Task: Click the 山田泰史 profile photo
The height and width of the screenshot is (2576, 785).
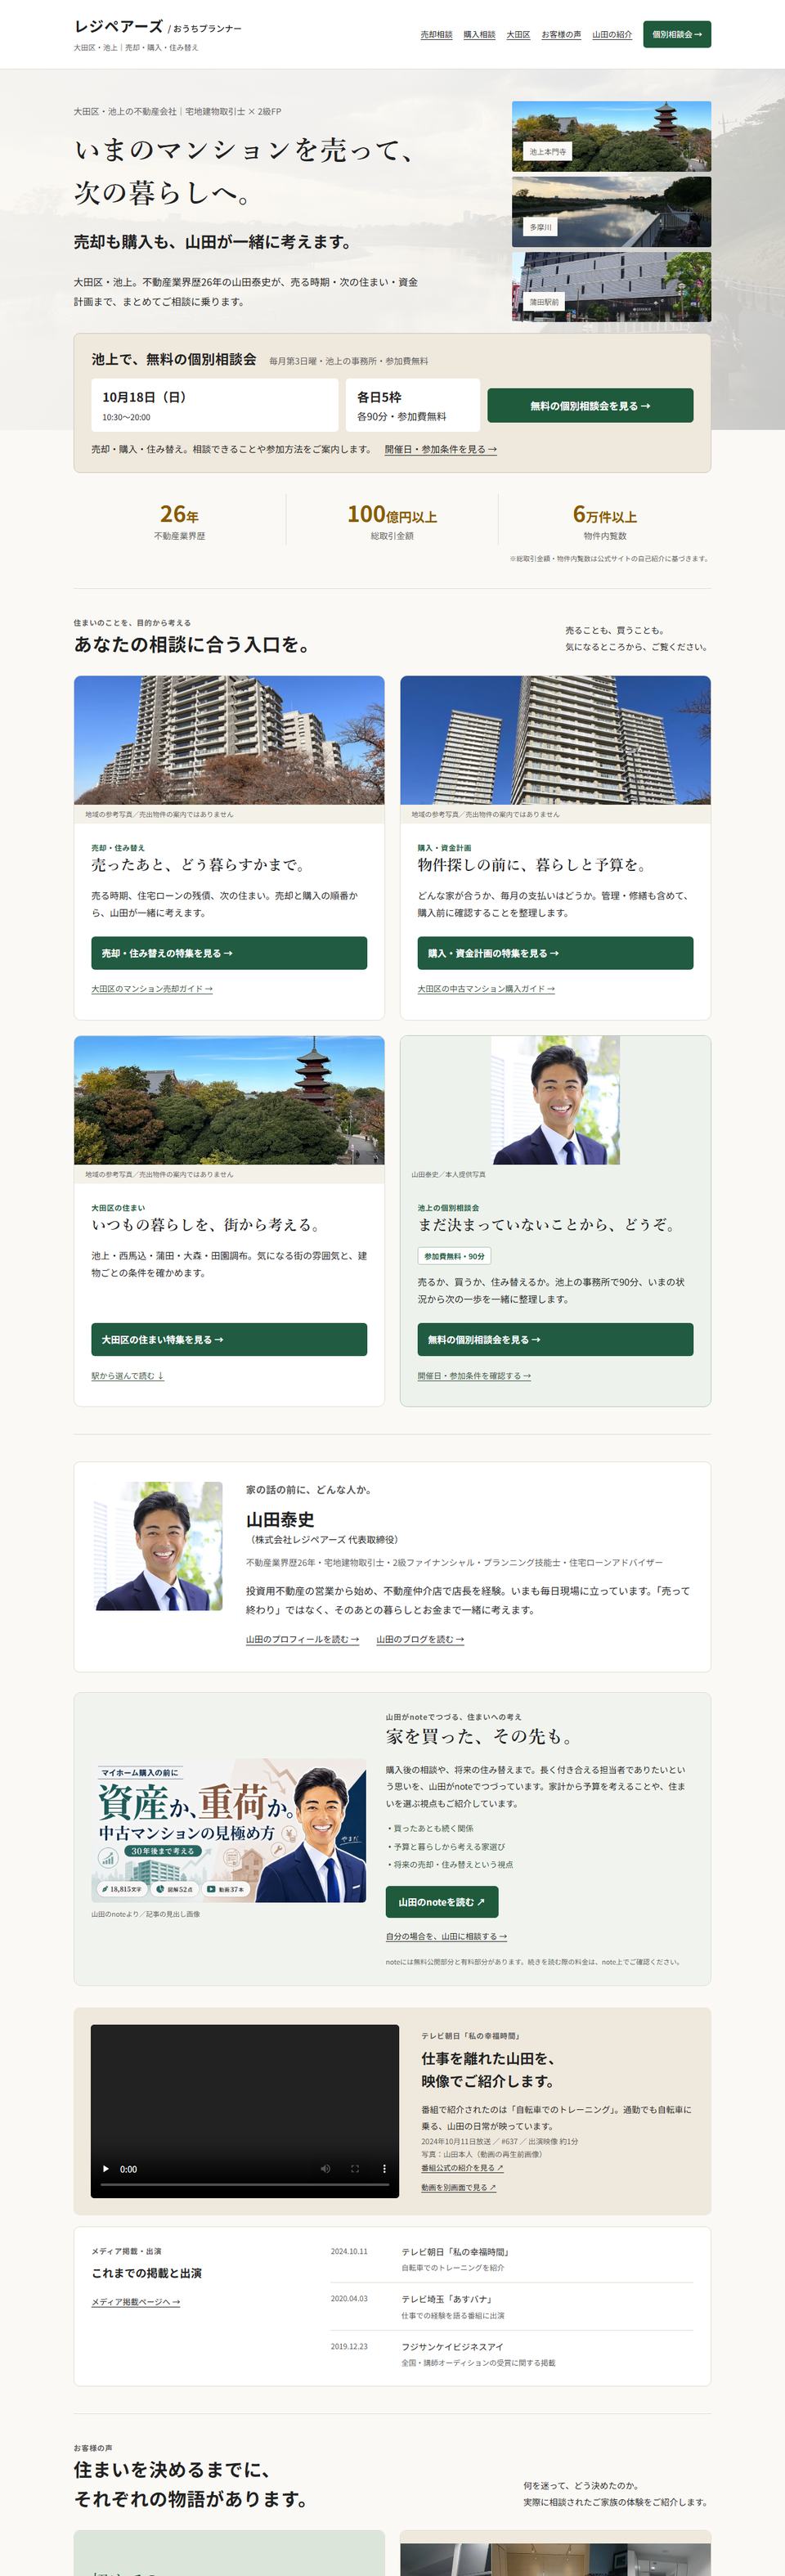Action: 158,1546
